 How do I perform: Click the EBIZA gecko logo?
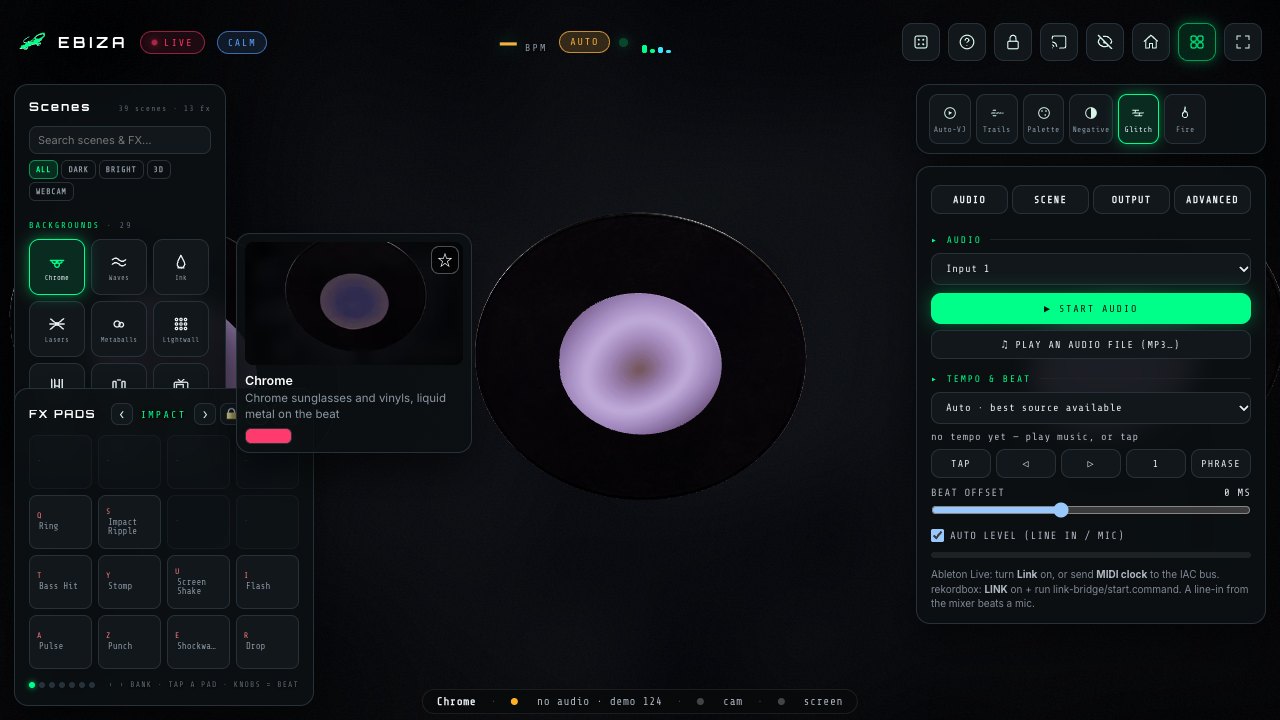coord(32,42)
